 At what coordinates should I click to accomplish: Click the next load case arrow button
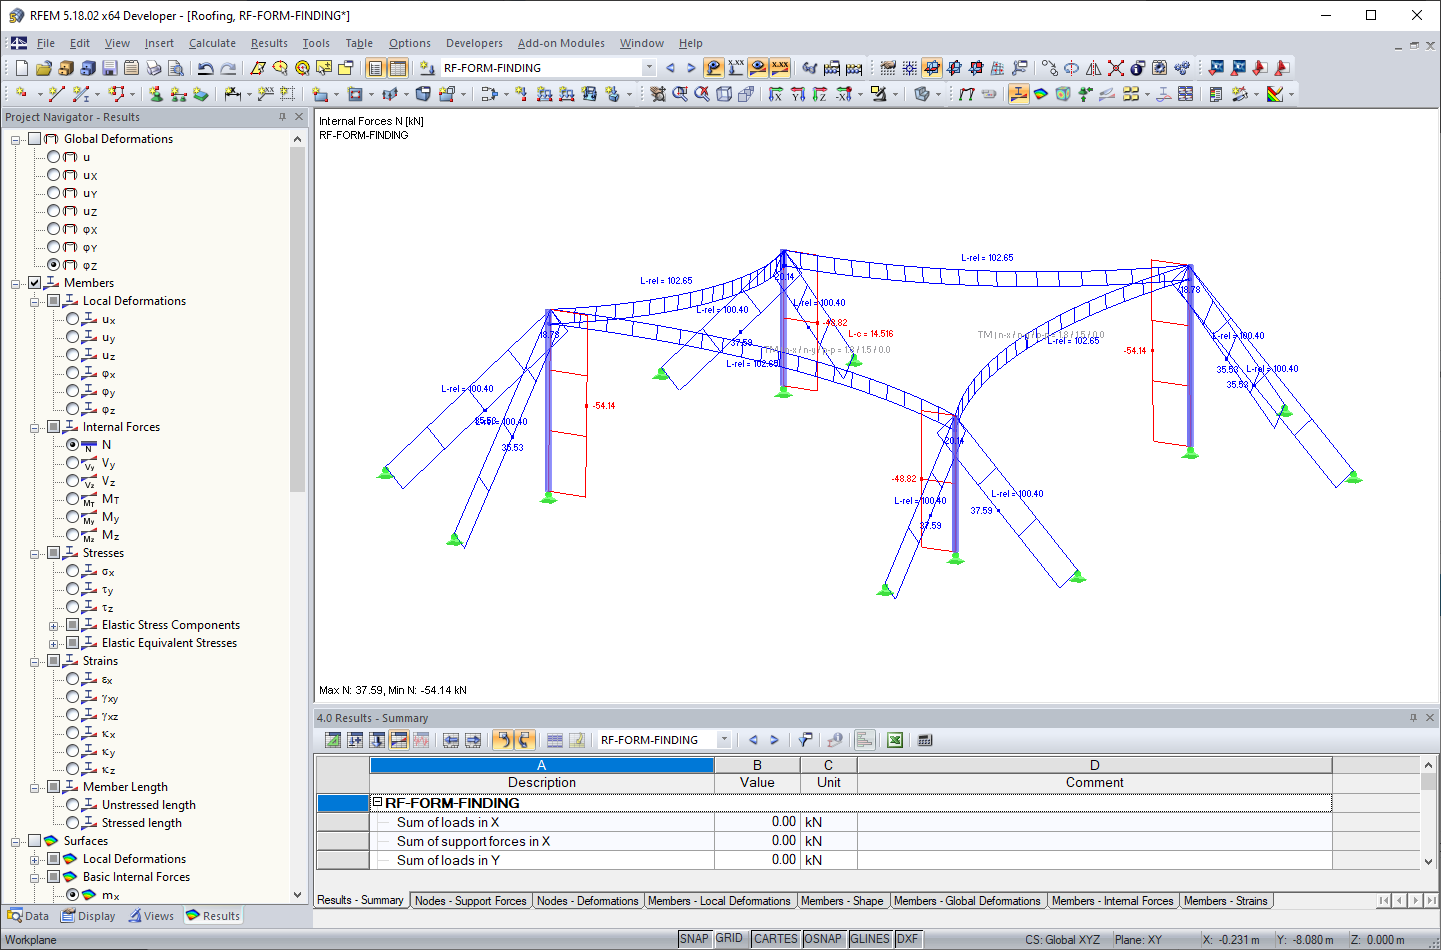[691, 67]
